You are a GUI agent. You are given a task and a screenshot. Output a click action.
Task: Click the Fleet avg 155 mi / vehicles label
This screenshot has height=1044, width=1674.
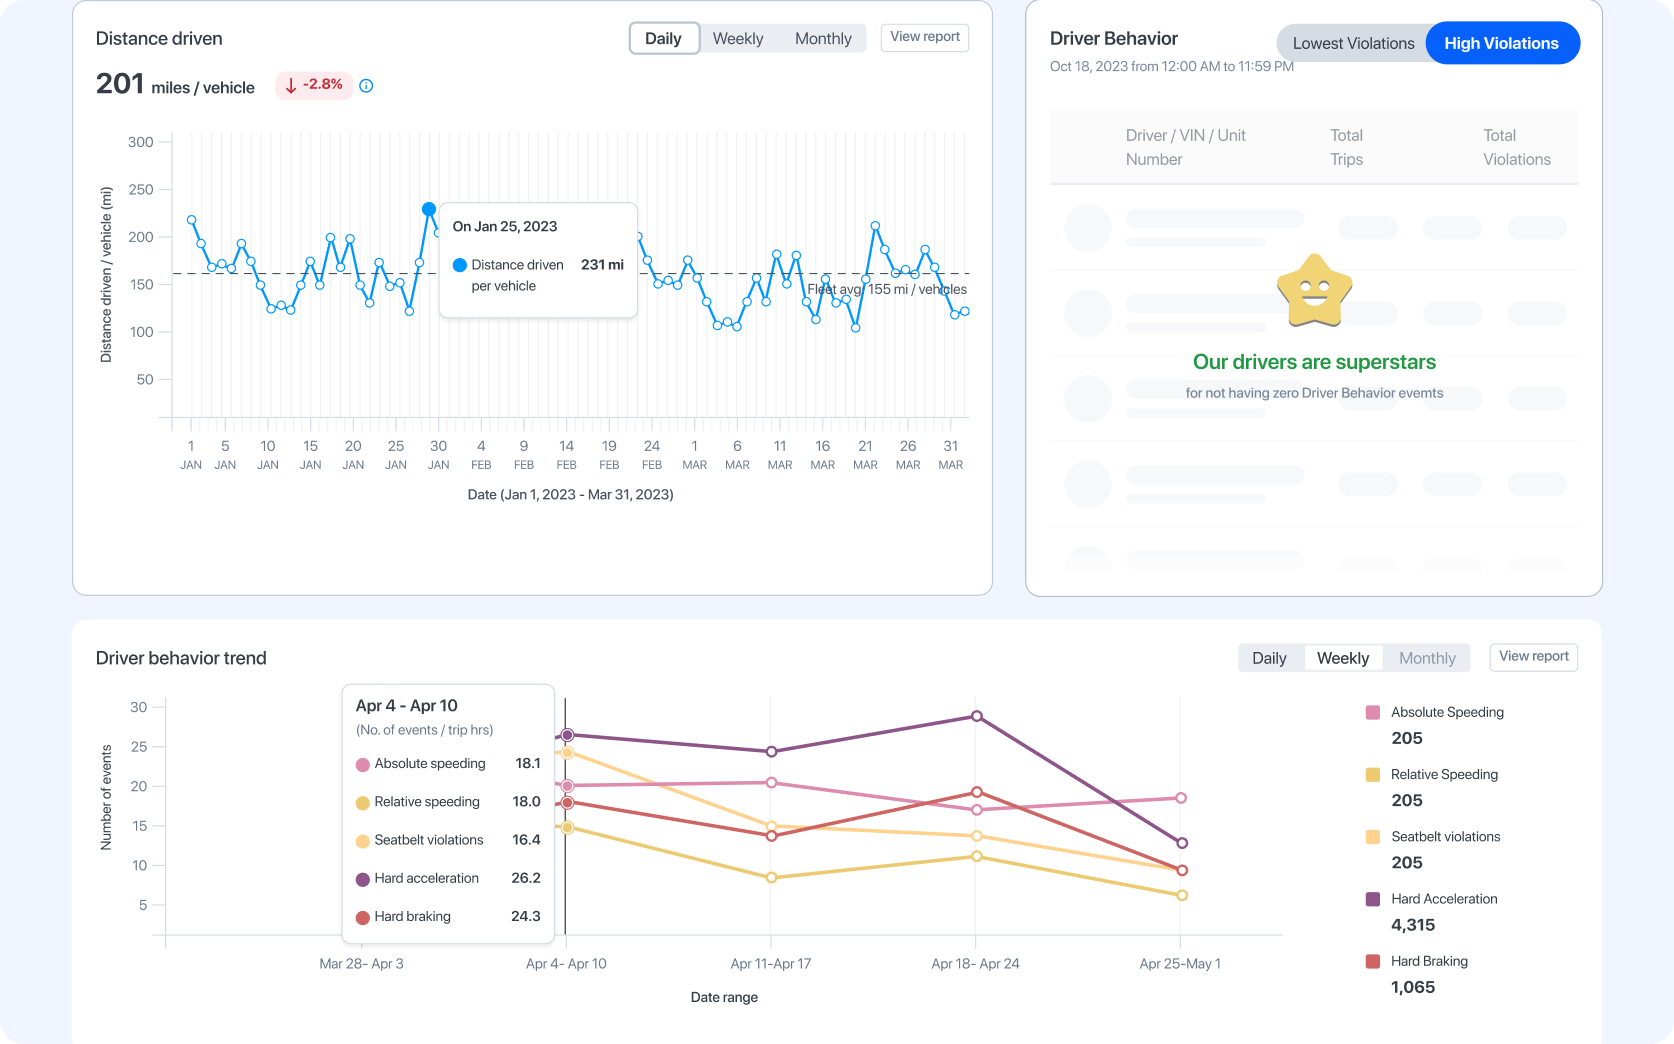click(x=887, y=289)
